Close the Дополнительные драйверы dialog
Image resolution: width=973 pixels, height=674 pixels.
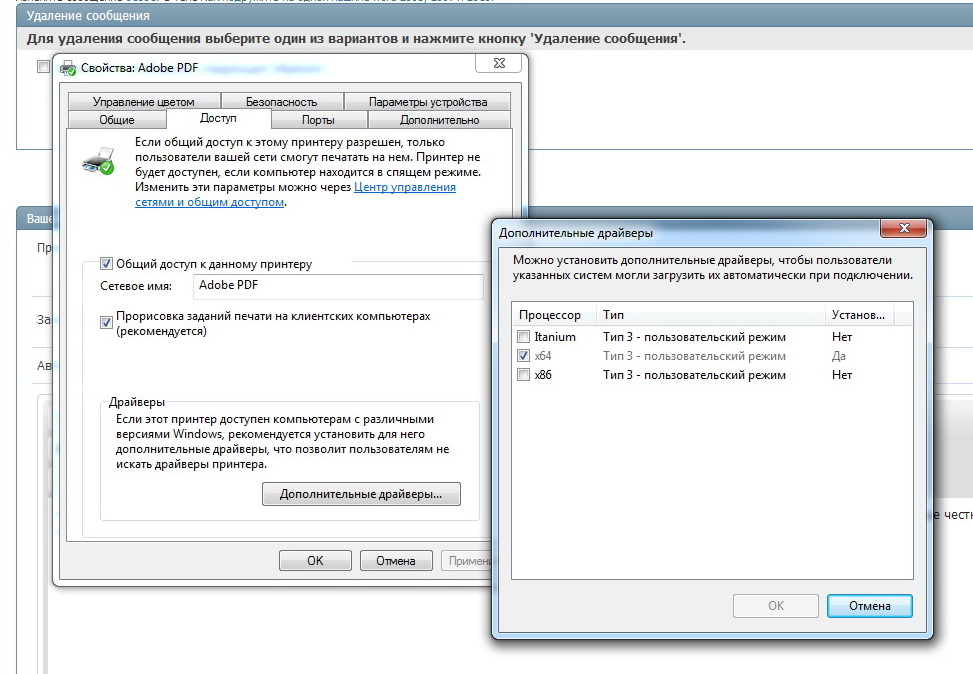[903, 228]
